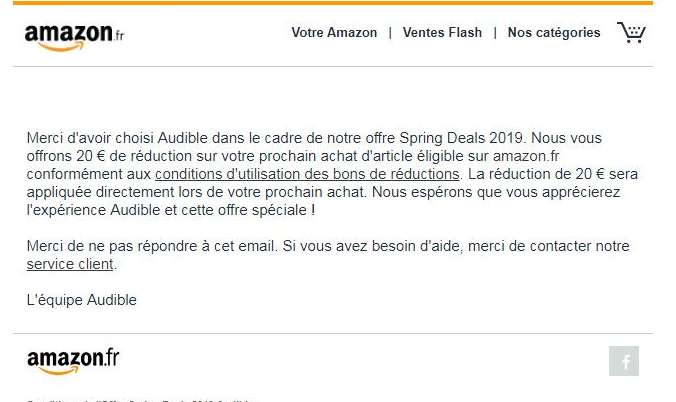The image size is (676, 402).
Task: Go to Ventes Flash
Action: click(442, 33)
